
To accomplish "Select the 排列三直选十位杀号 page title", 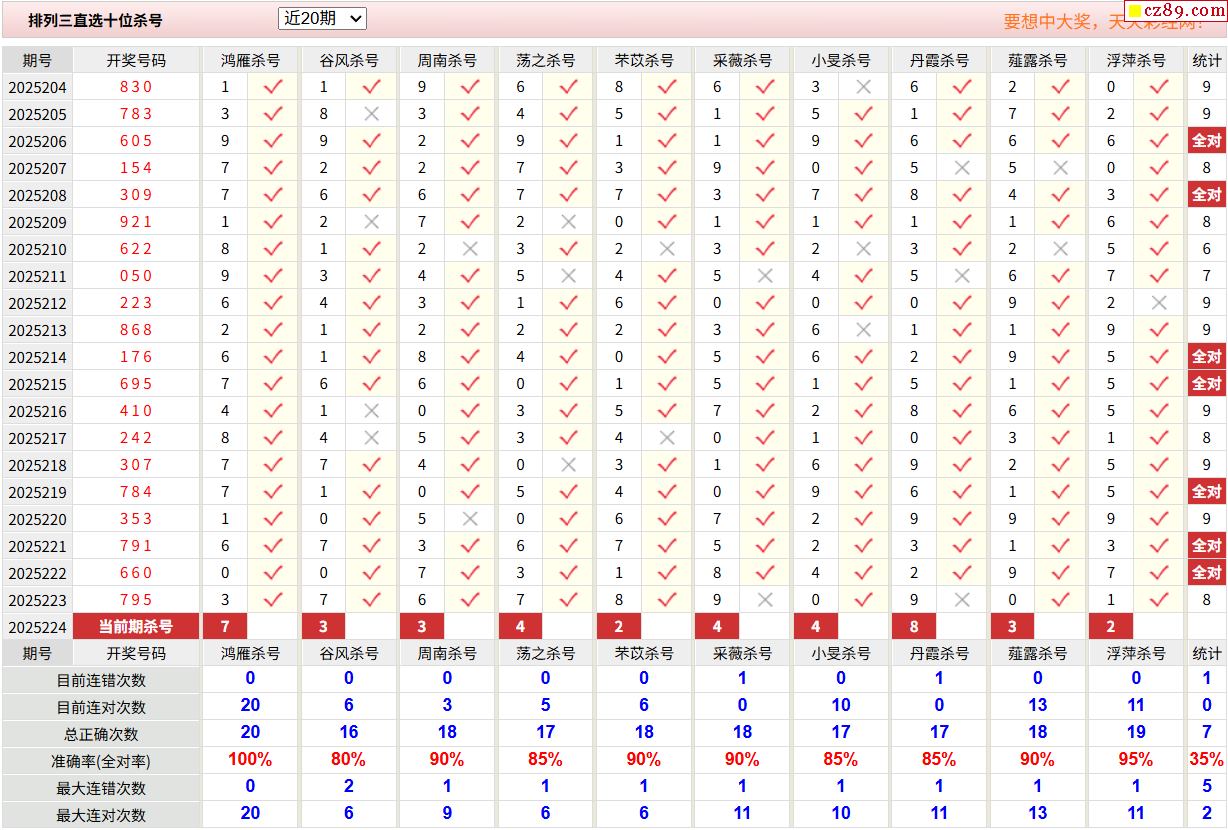I will coord(95,20).
